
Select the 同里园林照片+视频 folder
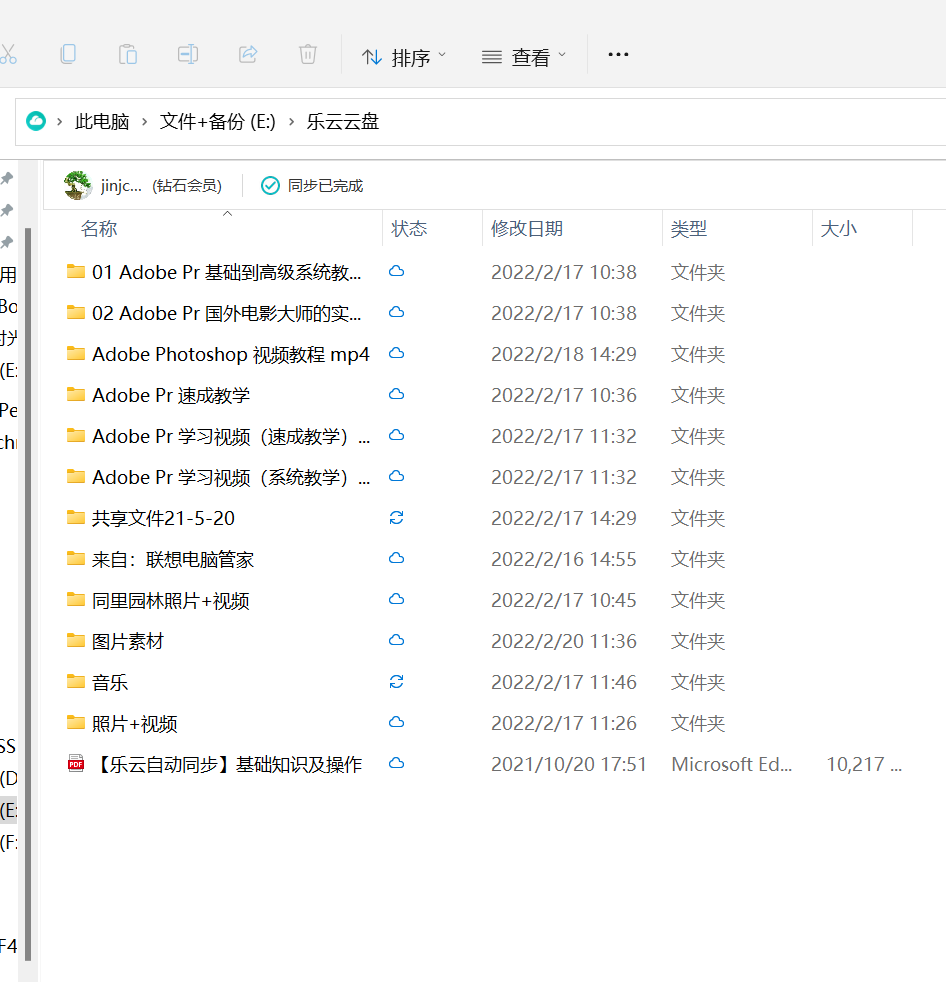pos(170,600)
